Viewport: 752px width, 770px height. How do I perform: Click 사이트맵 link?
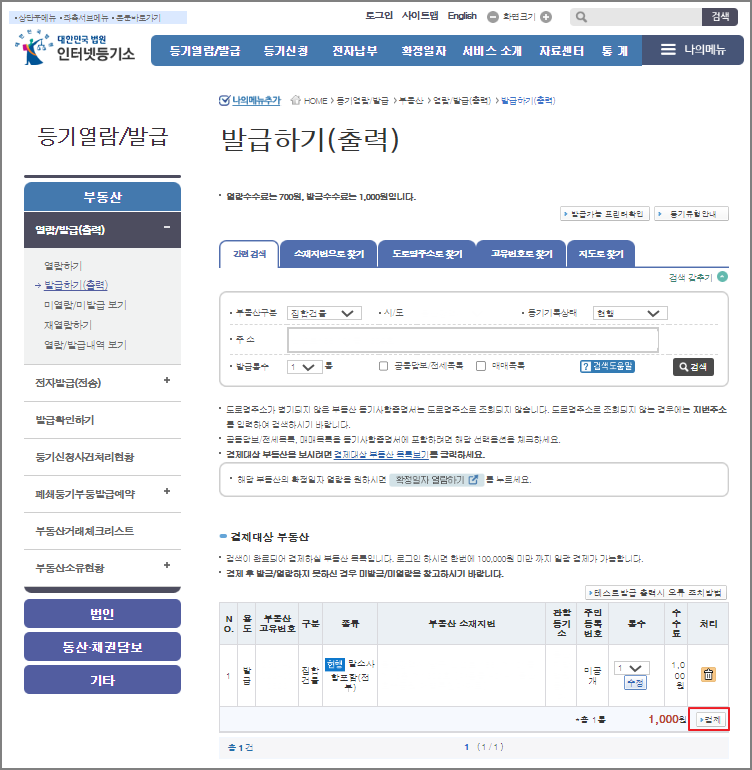[420, 16]
